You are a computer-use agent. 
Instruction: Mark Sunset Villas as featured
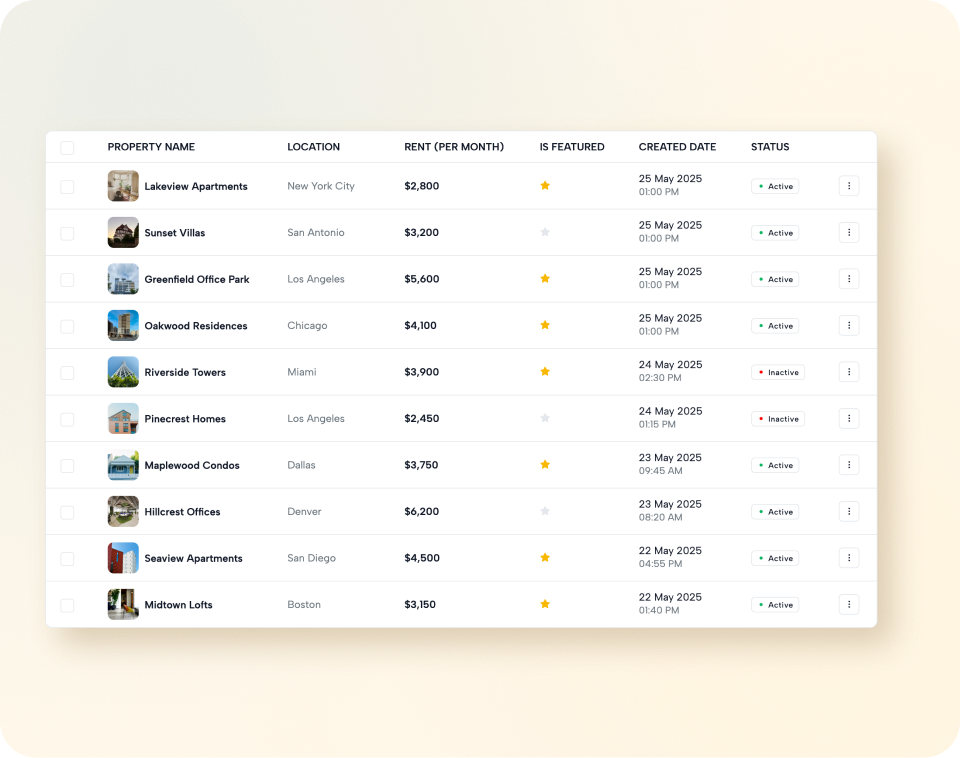(545, 232)
